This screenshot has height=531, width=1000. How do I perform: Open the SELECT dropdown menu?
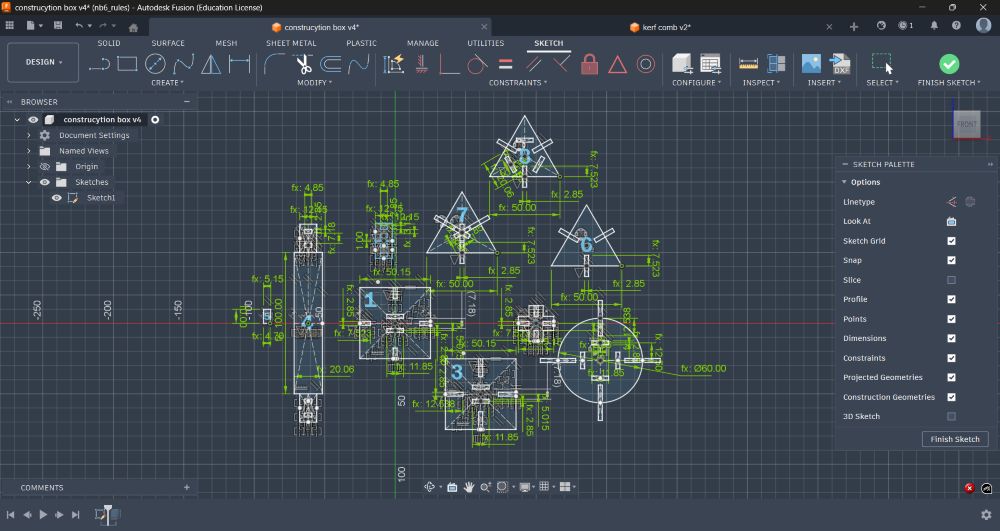coord(882,83)
